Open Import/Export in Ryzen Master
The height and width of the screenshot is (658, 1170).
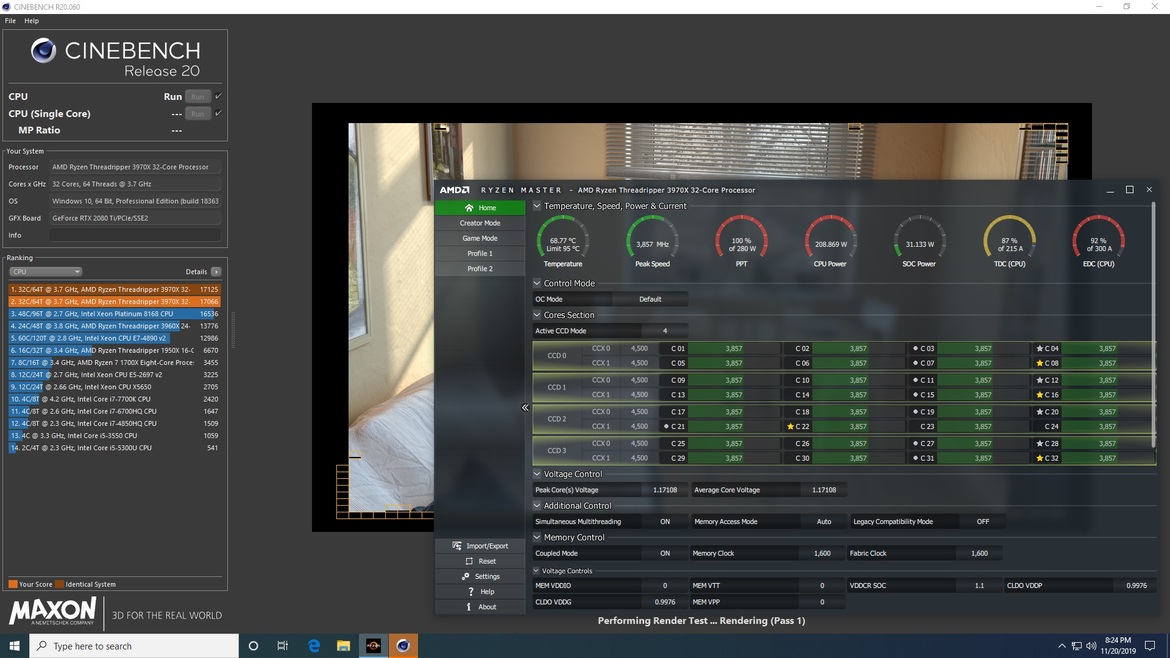480,546
